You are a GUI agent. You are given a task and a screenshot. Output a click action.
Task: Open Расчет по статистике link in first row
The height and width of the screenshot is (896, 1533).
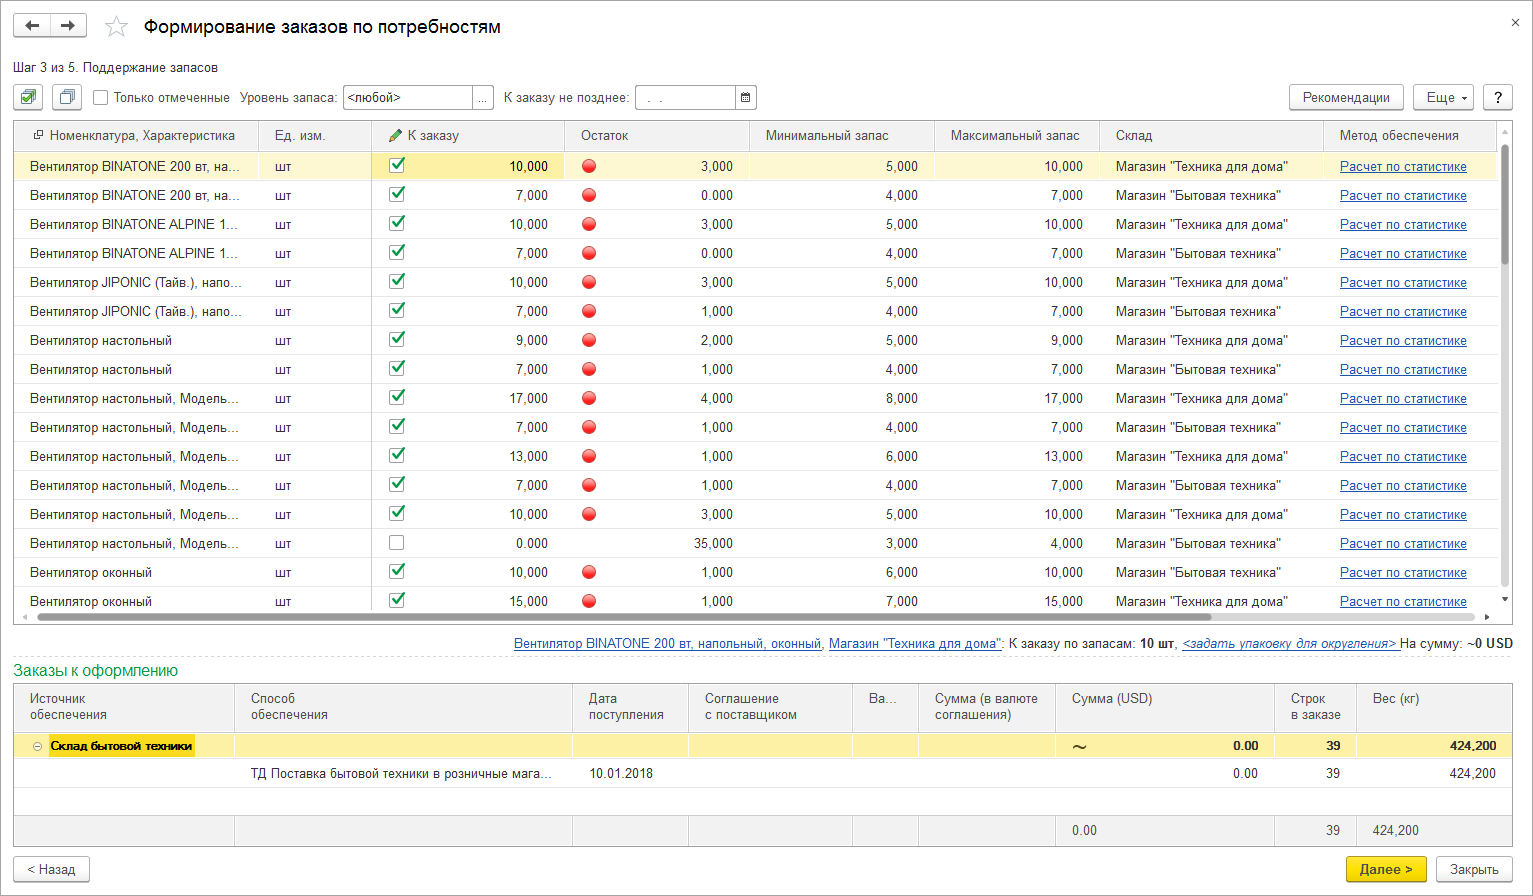point(1403,166)
